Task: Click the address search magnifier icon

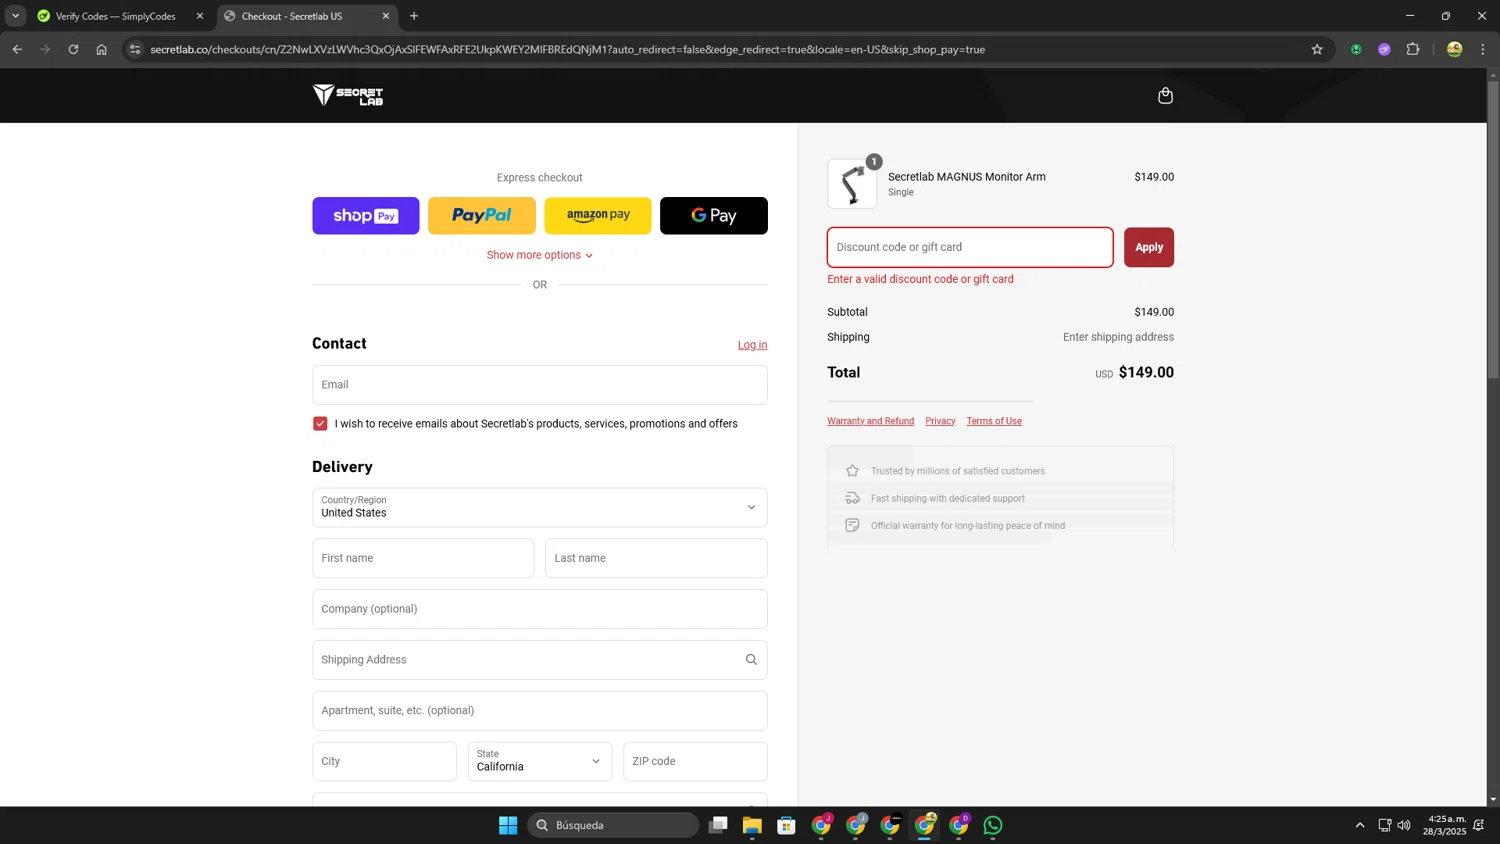Action: (x=751, y=659)
